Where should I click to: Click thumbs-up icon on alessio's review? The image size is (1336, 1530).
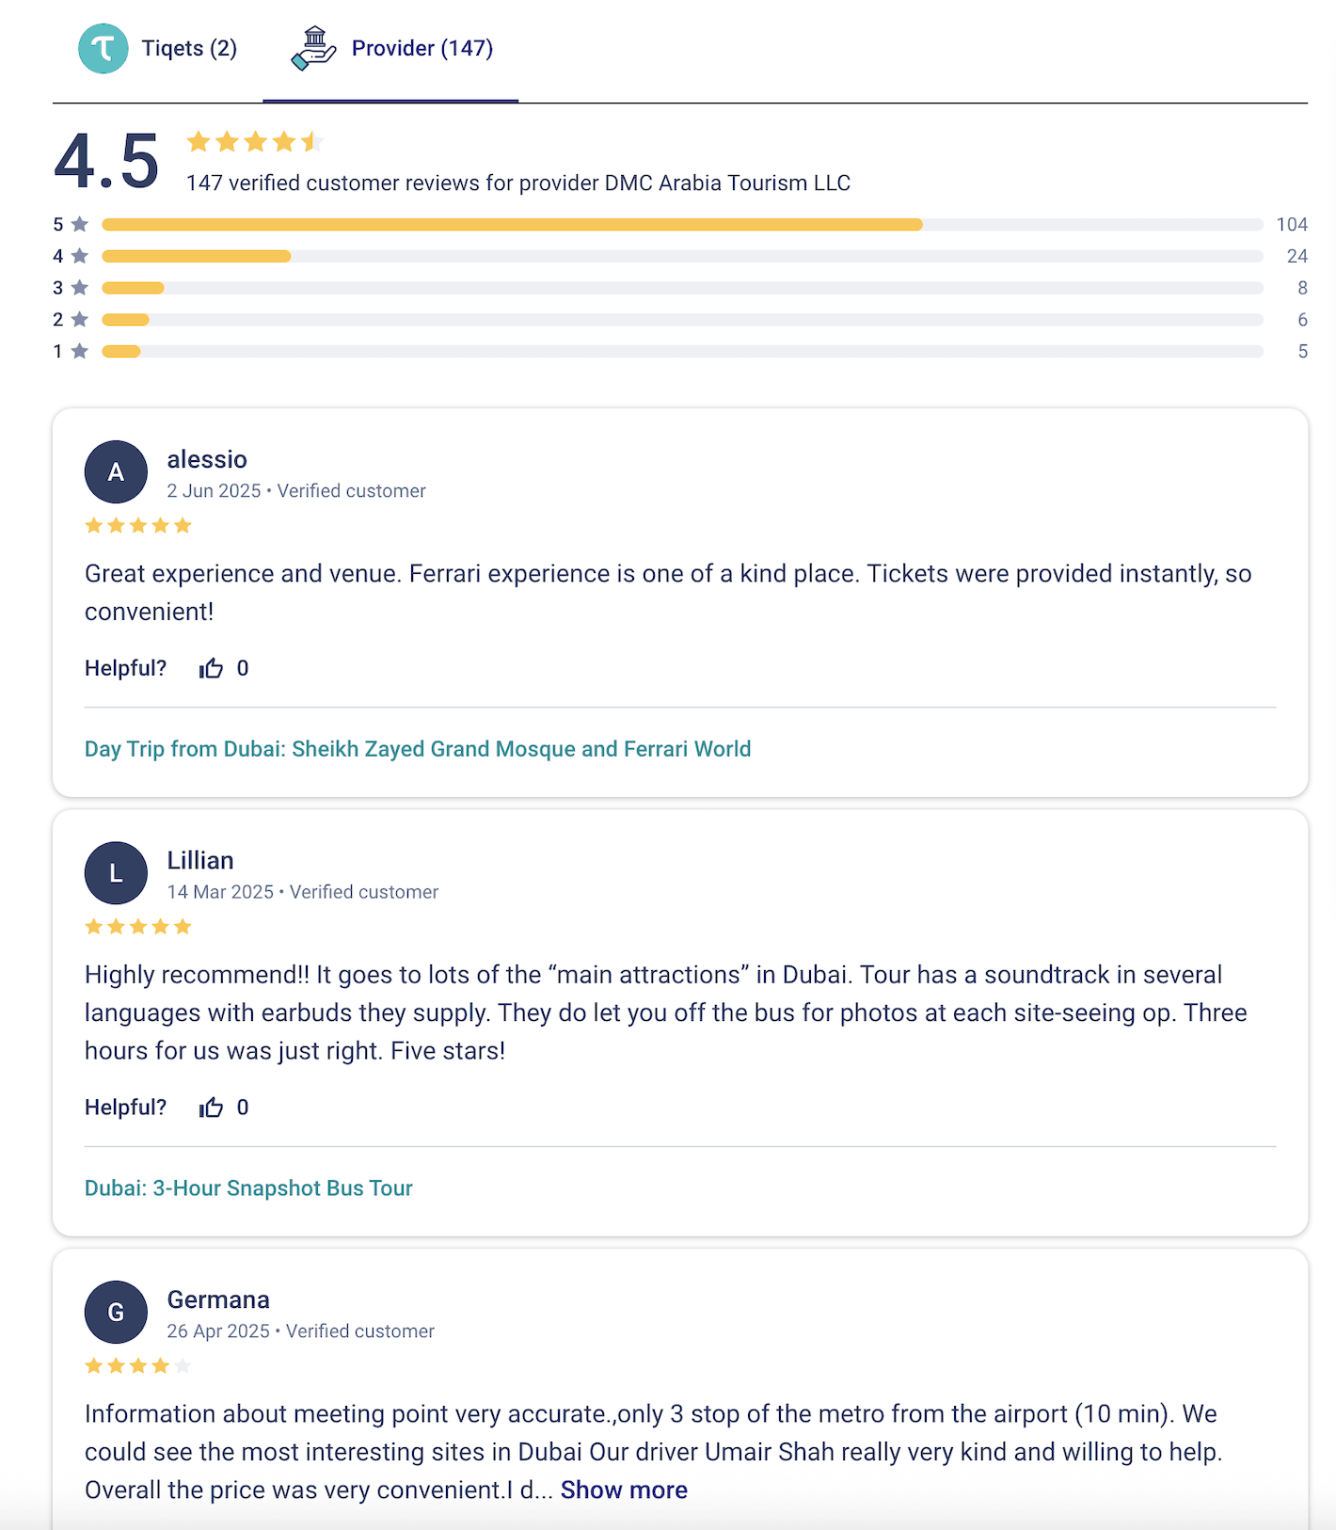[211, 668]
